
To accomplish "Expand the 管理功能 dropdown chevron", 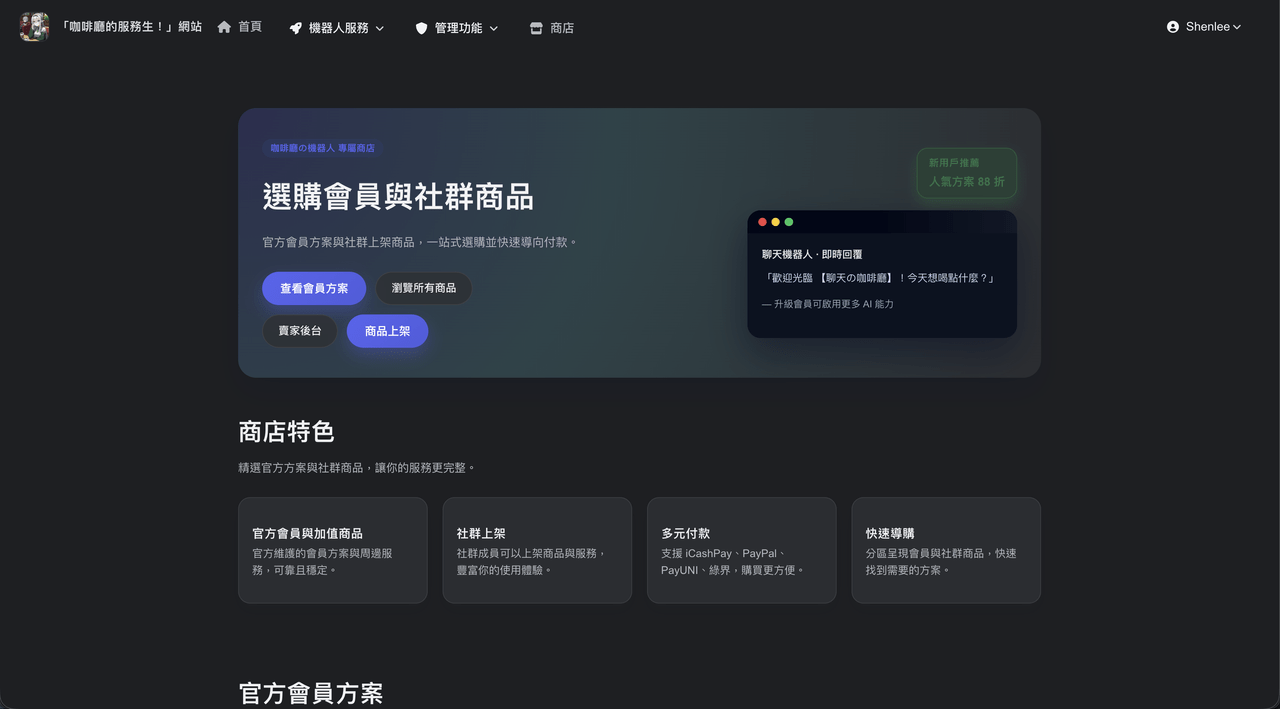I will (493, 29).
